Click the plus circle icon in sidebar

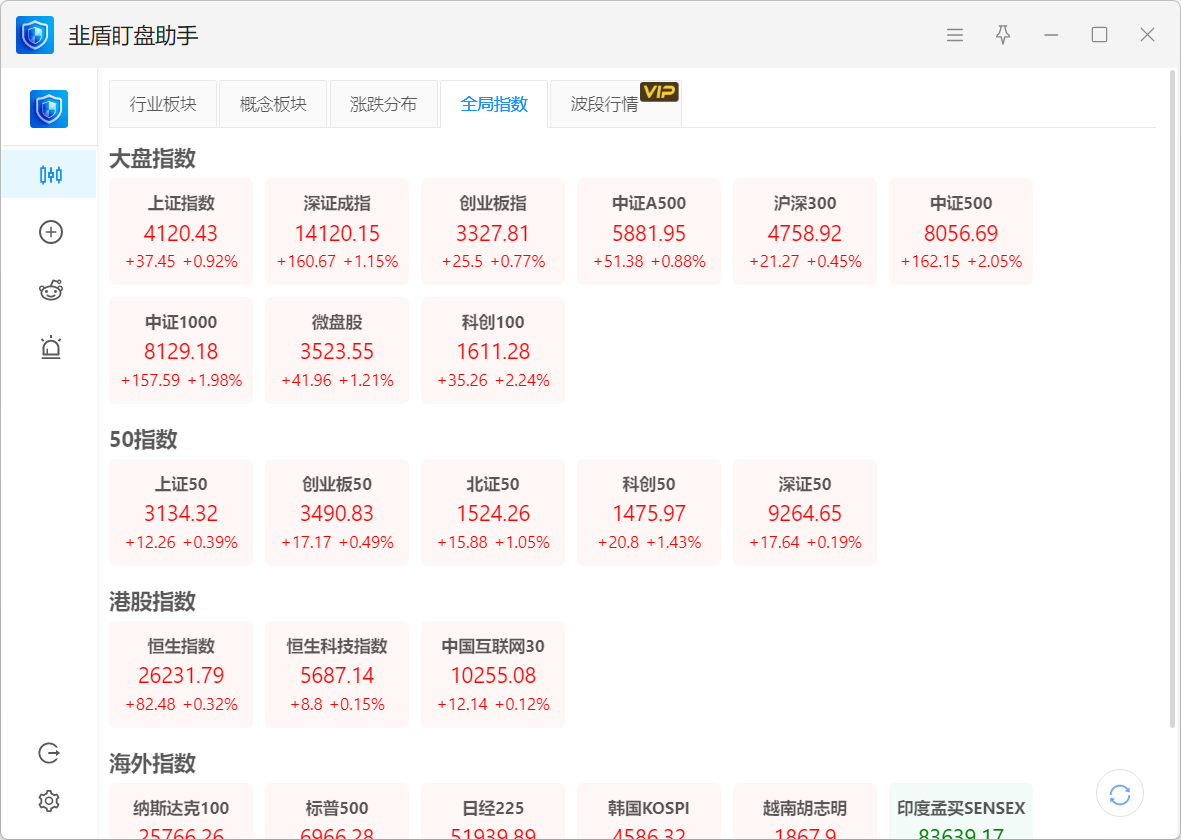50,232
